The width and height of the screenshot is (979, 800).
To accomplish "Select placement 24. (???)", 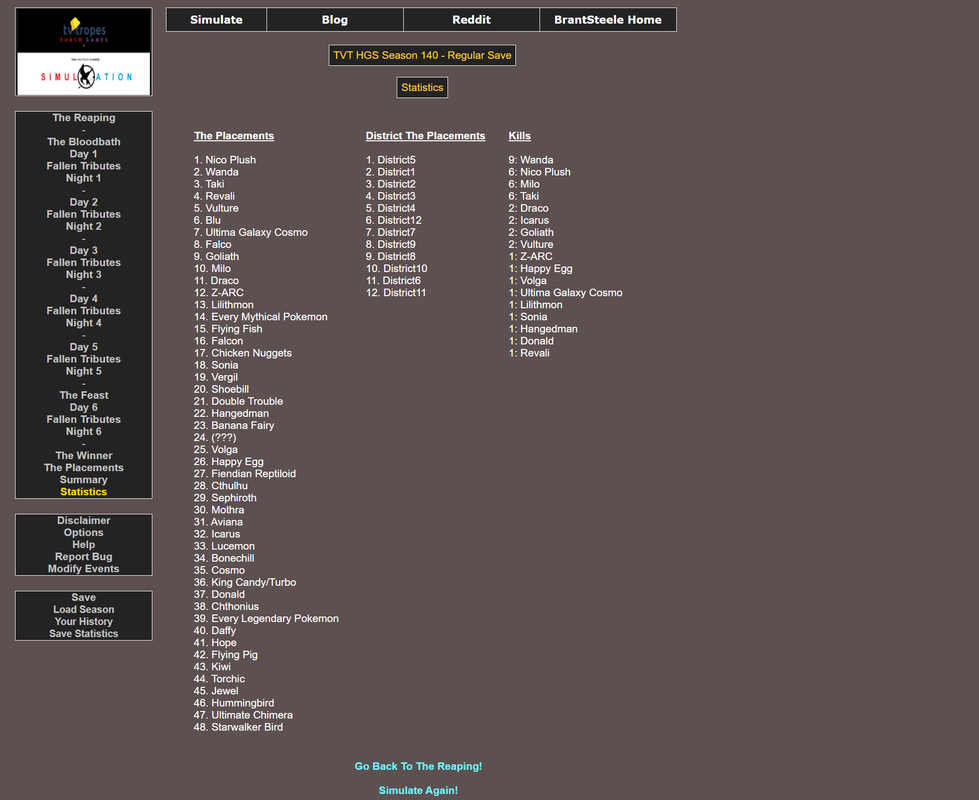I will pos(215,437).
